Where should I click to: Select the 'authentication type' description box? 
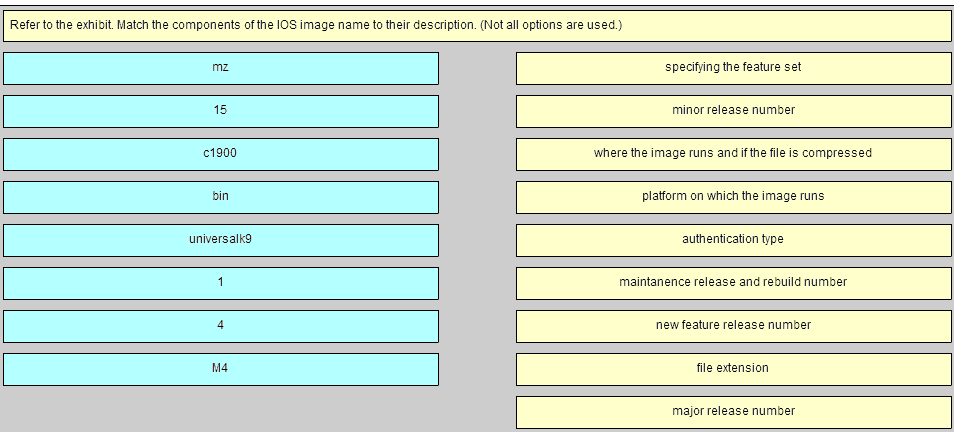tap(733, 240)
